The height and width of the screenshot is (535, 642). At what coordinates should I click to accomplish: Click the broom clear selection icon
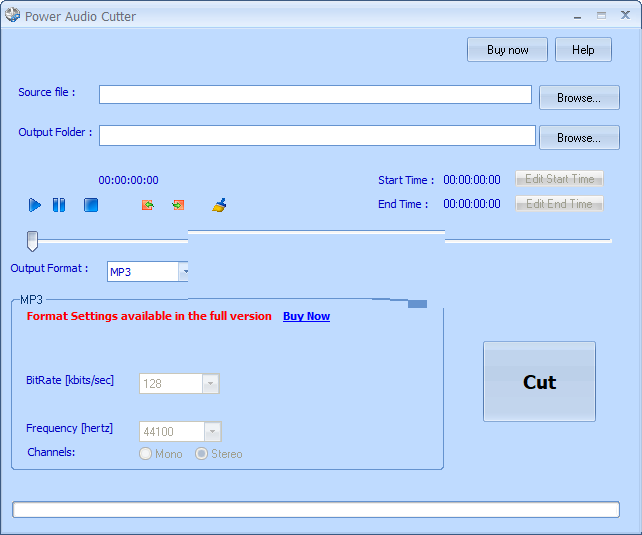pos(219,205)
